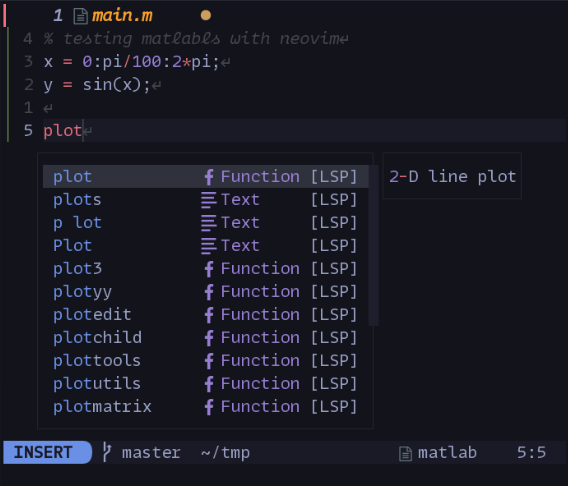Click the 5:5 cursor position indicator
Viewport: 568px width, 486px height.
point(531,453)
